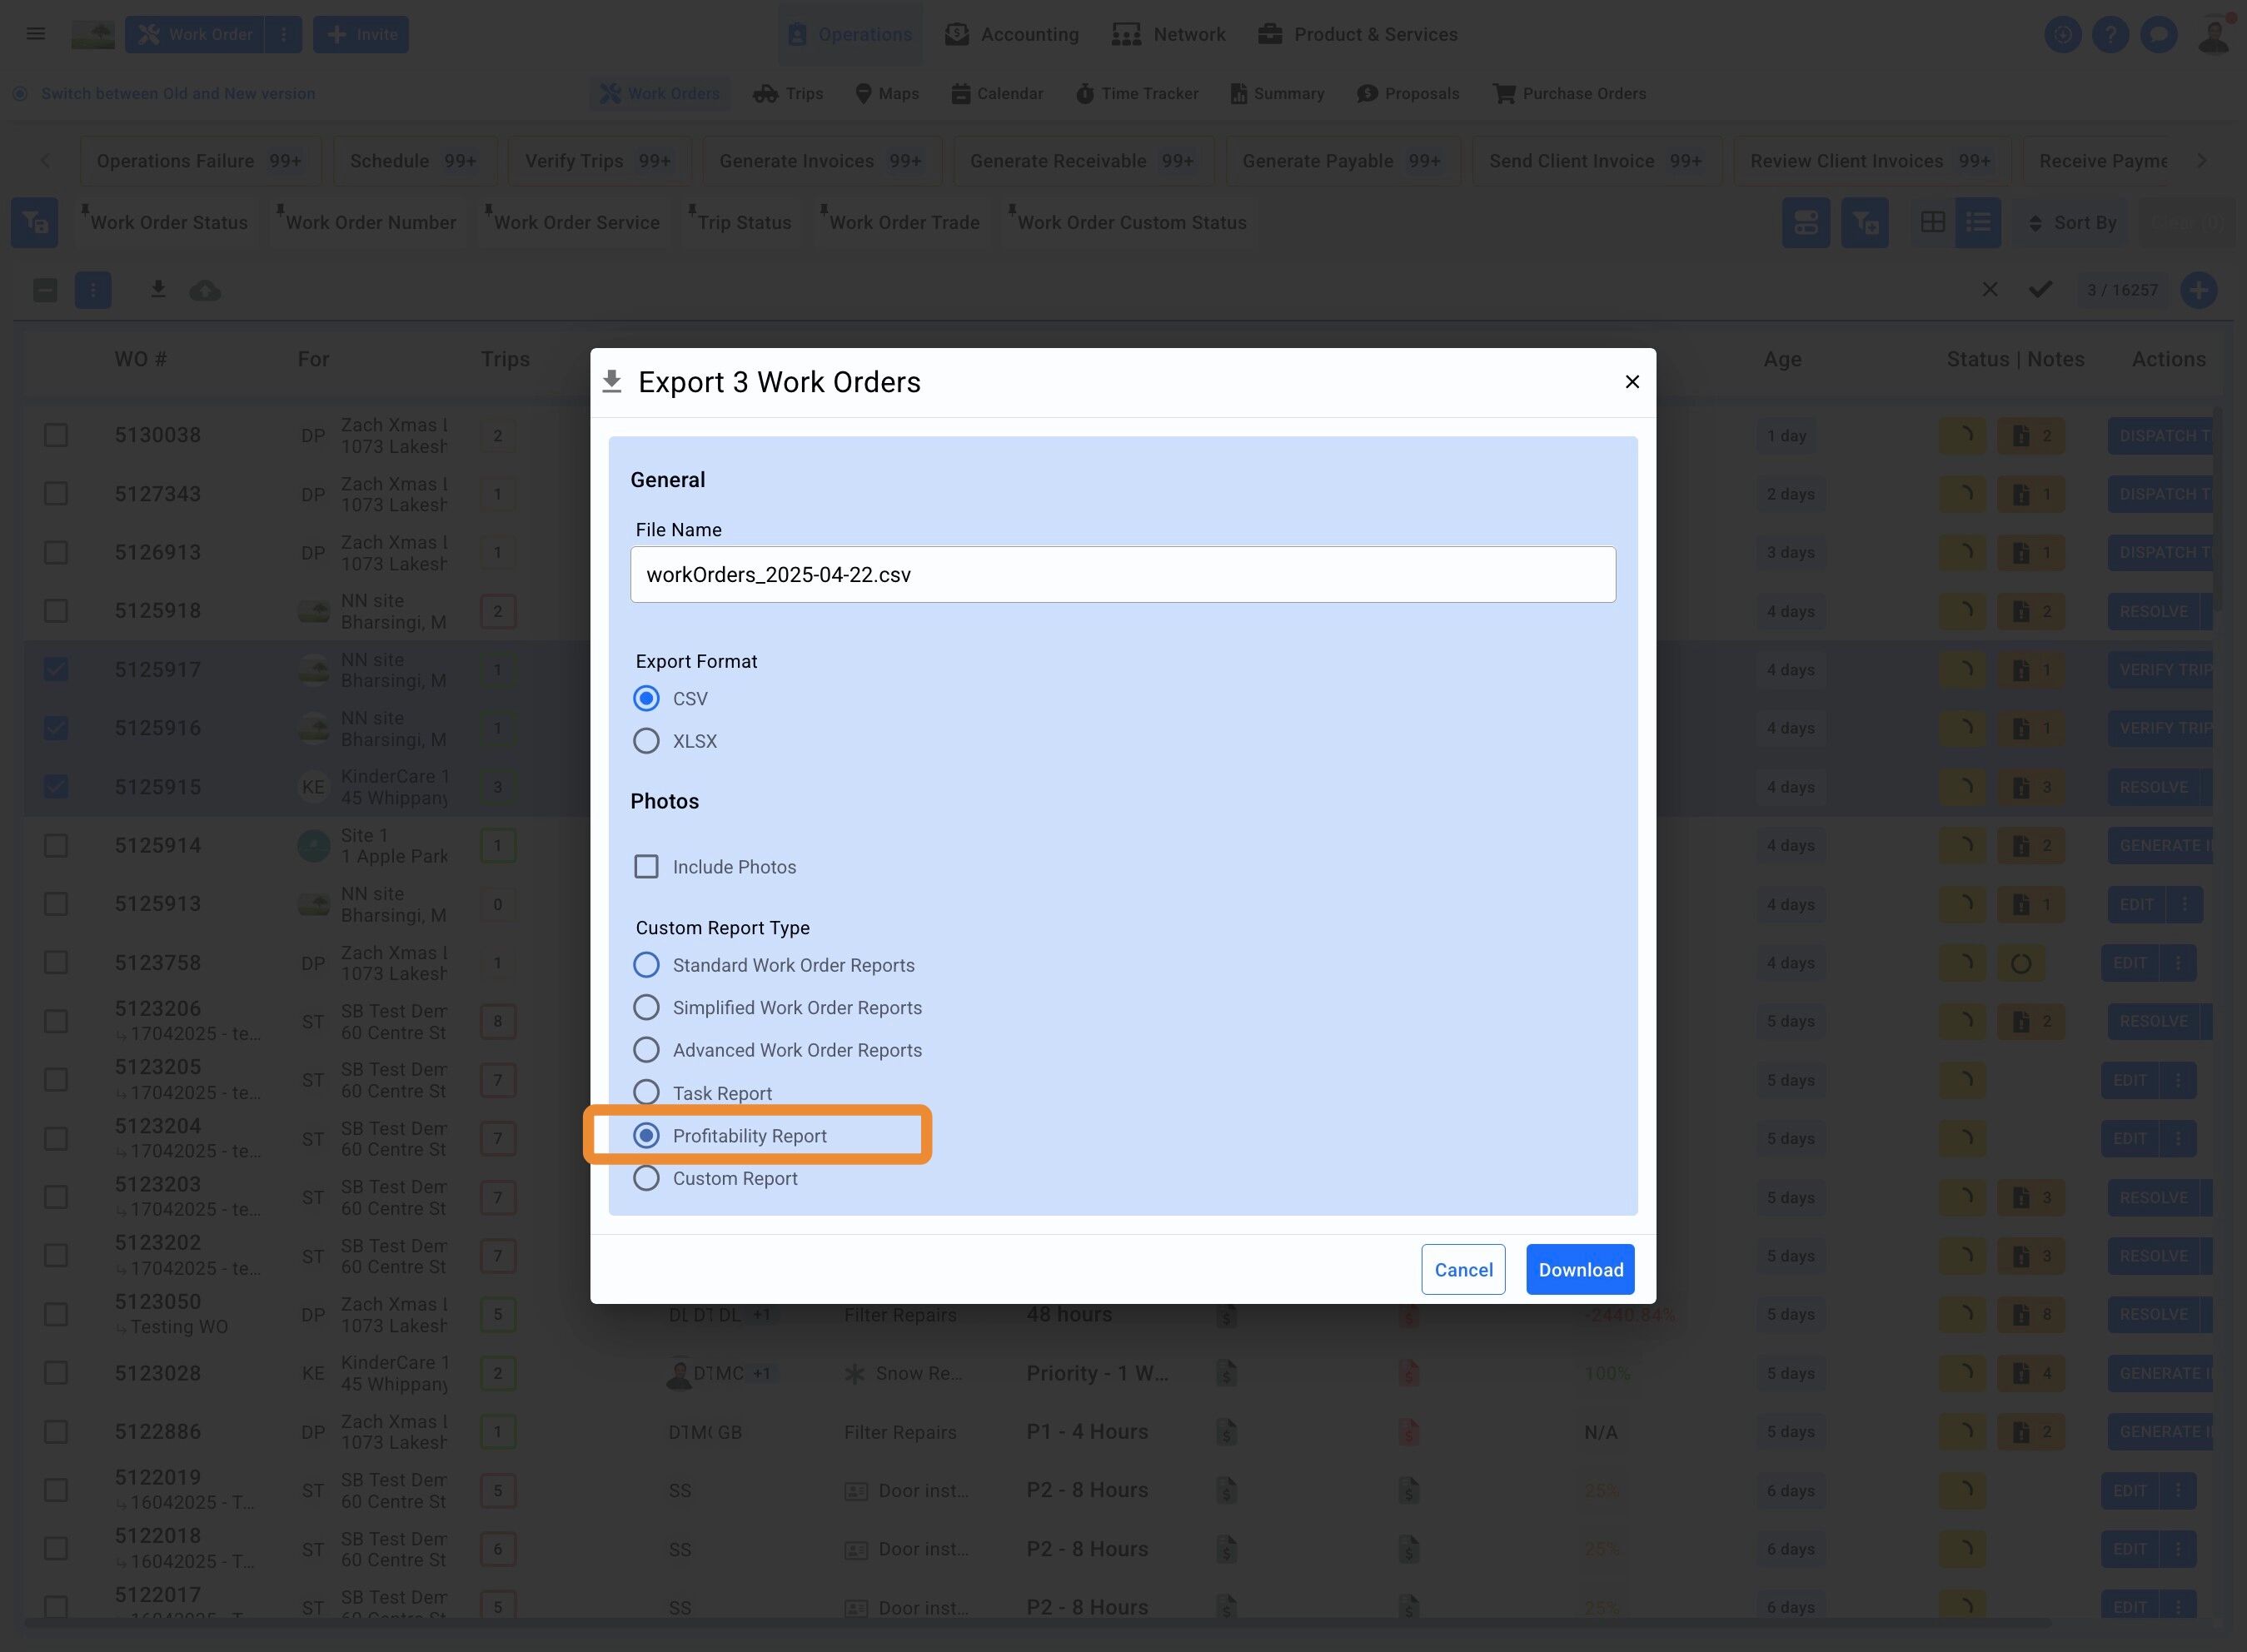2247x1652 pixels.
Task: Open the help question mark icon
Action: [x=2110, y=35]
